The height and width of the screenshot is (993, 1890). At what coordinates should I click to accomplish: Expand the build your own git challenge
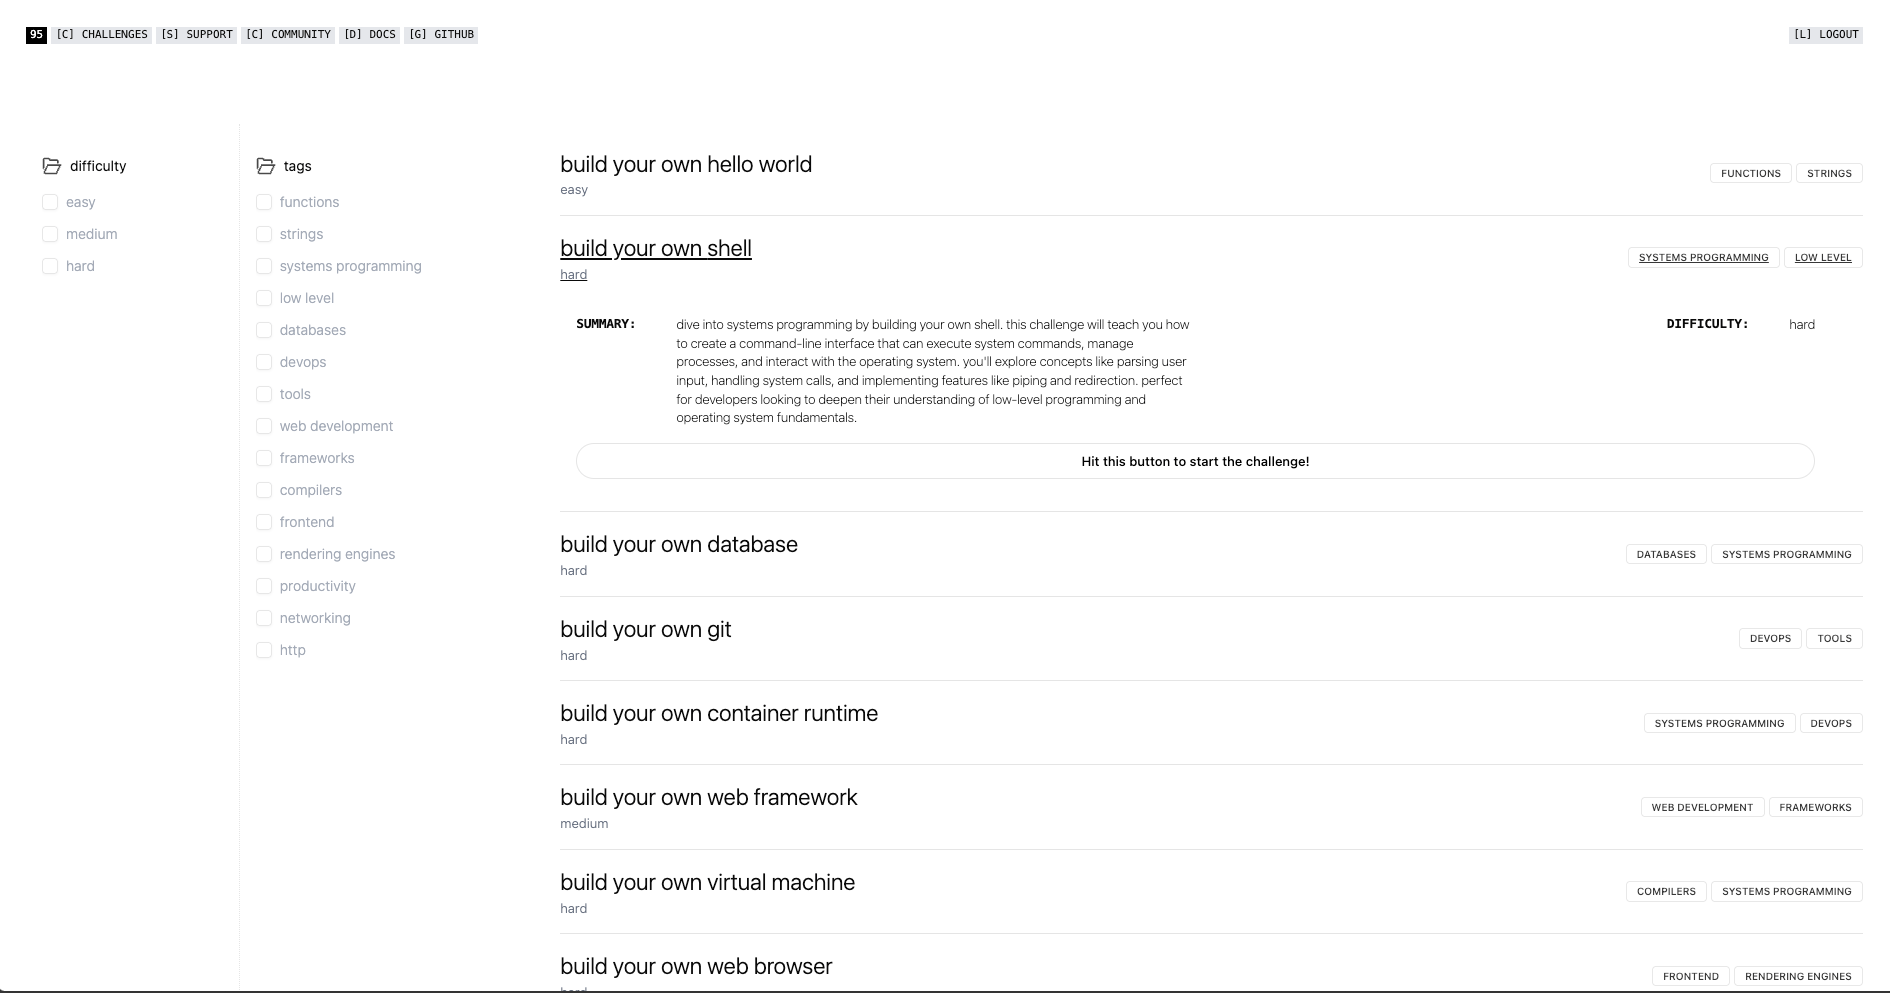coord(645,630)
